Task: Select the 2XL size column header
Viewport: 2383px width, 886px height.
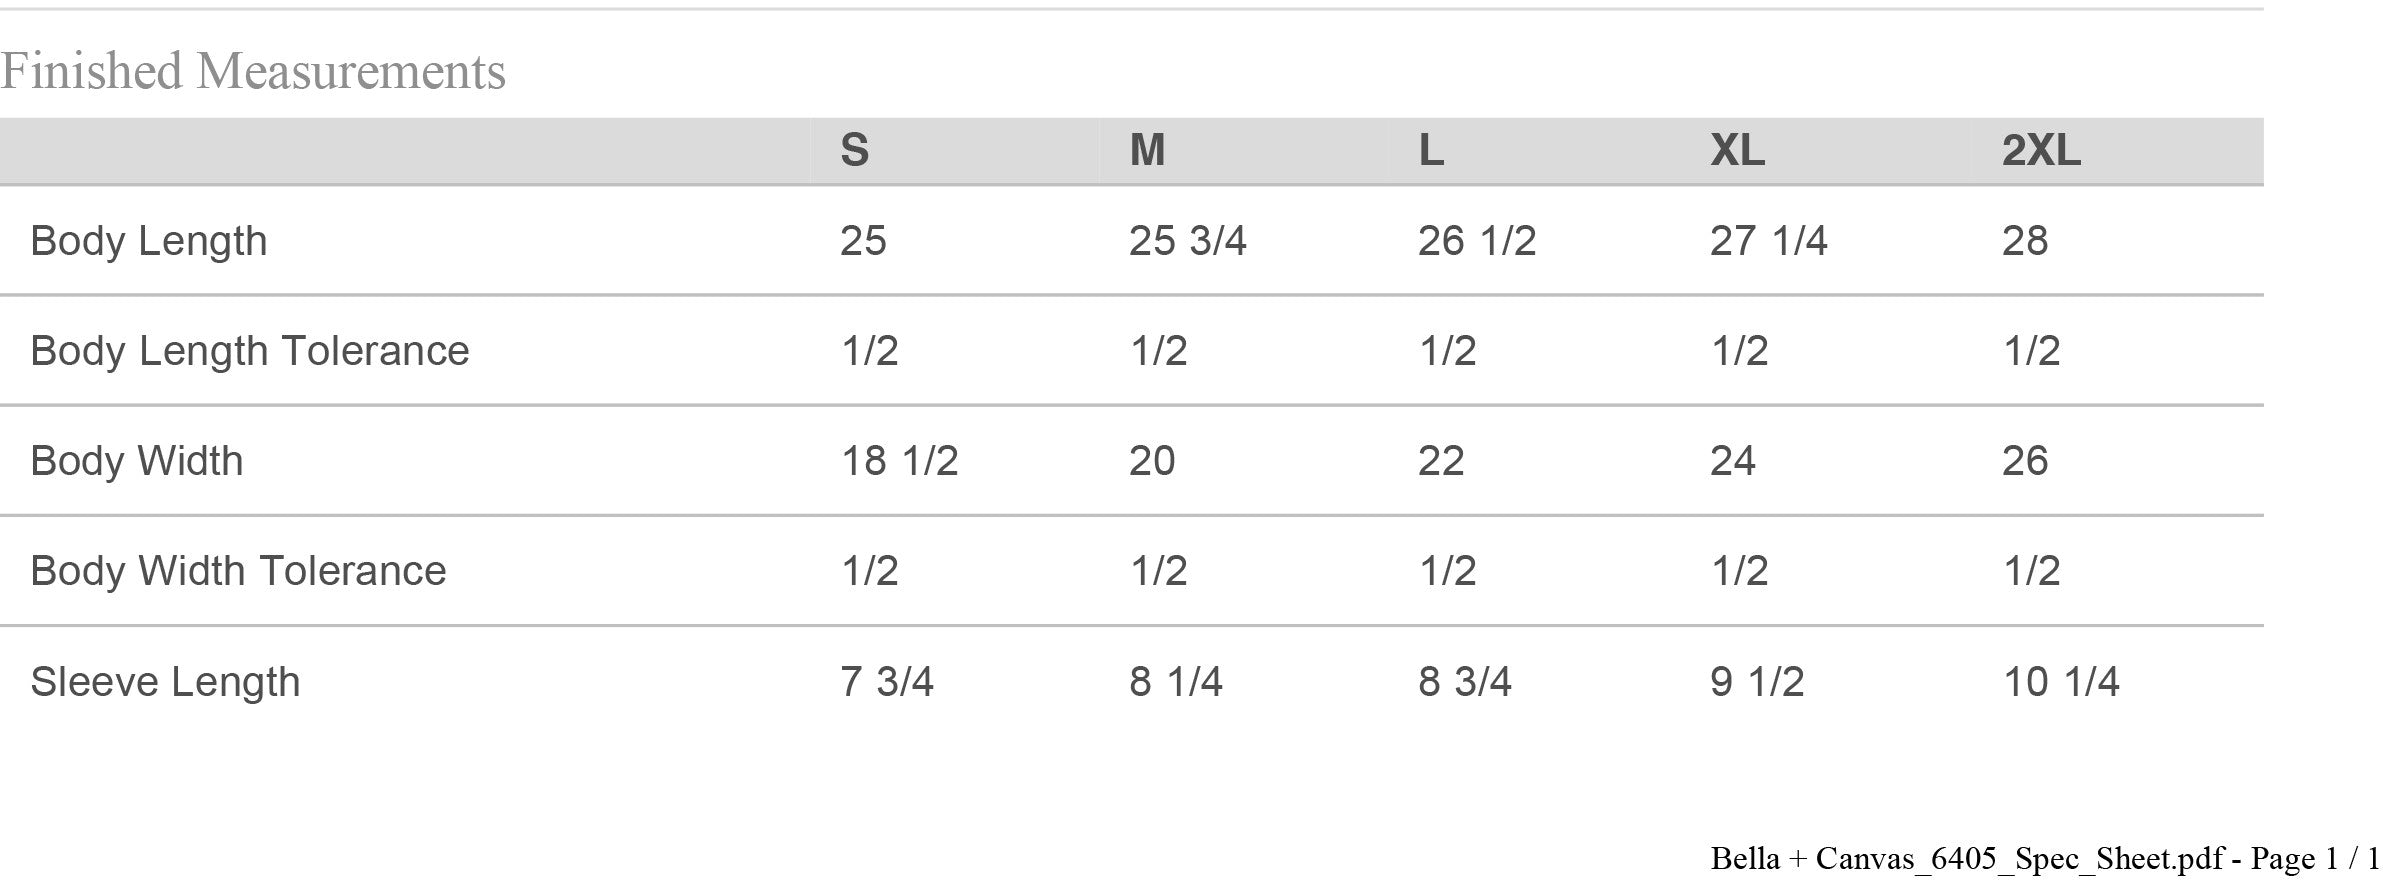Action: 2041,151
